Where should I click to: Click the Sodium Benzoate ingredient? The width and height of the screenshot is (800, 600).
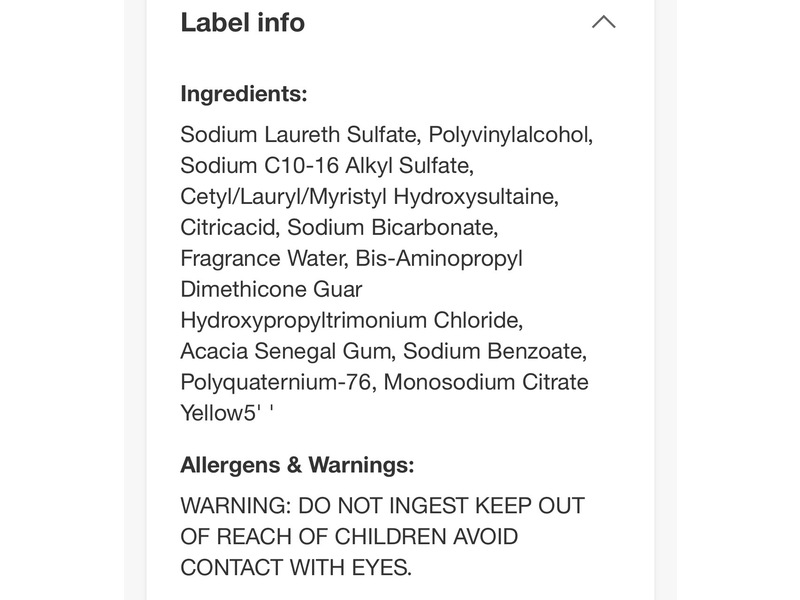(494, 351)
